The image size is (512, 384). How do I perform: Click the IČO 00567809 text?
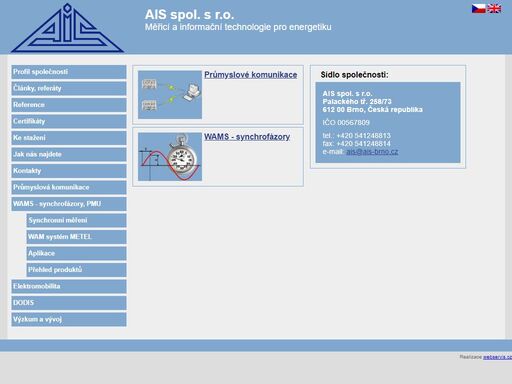pyautogui.click(x=346, y=123)
